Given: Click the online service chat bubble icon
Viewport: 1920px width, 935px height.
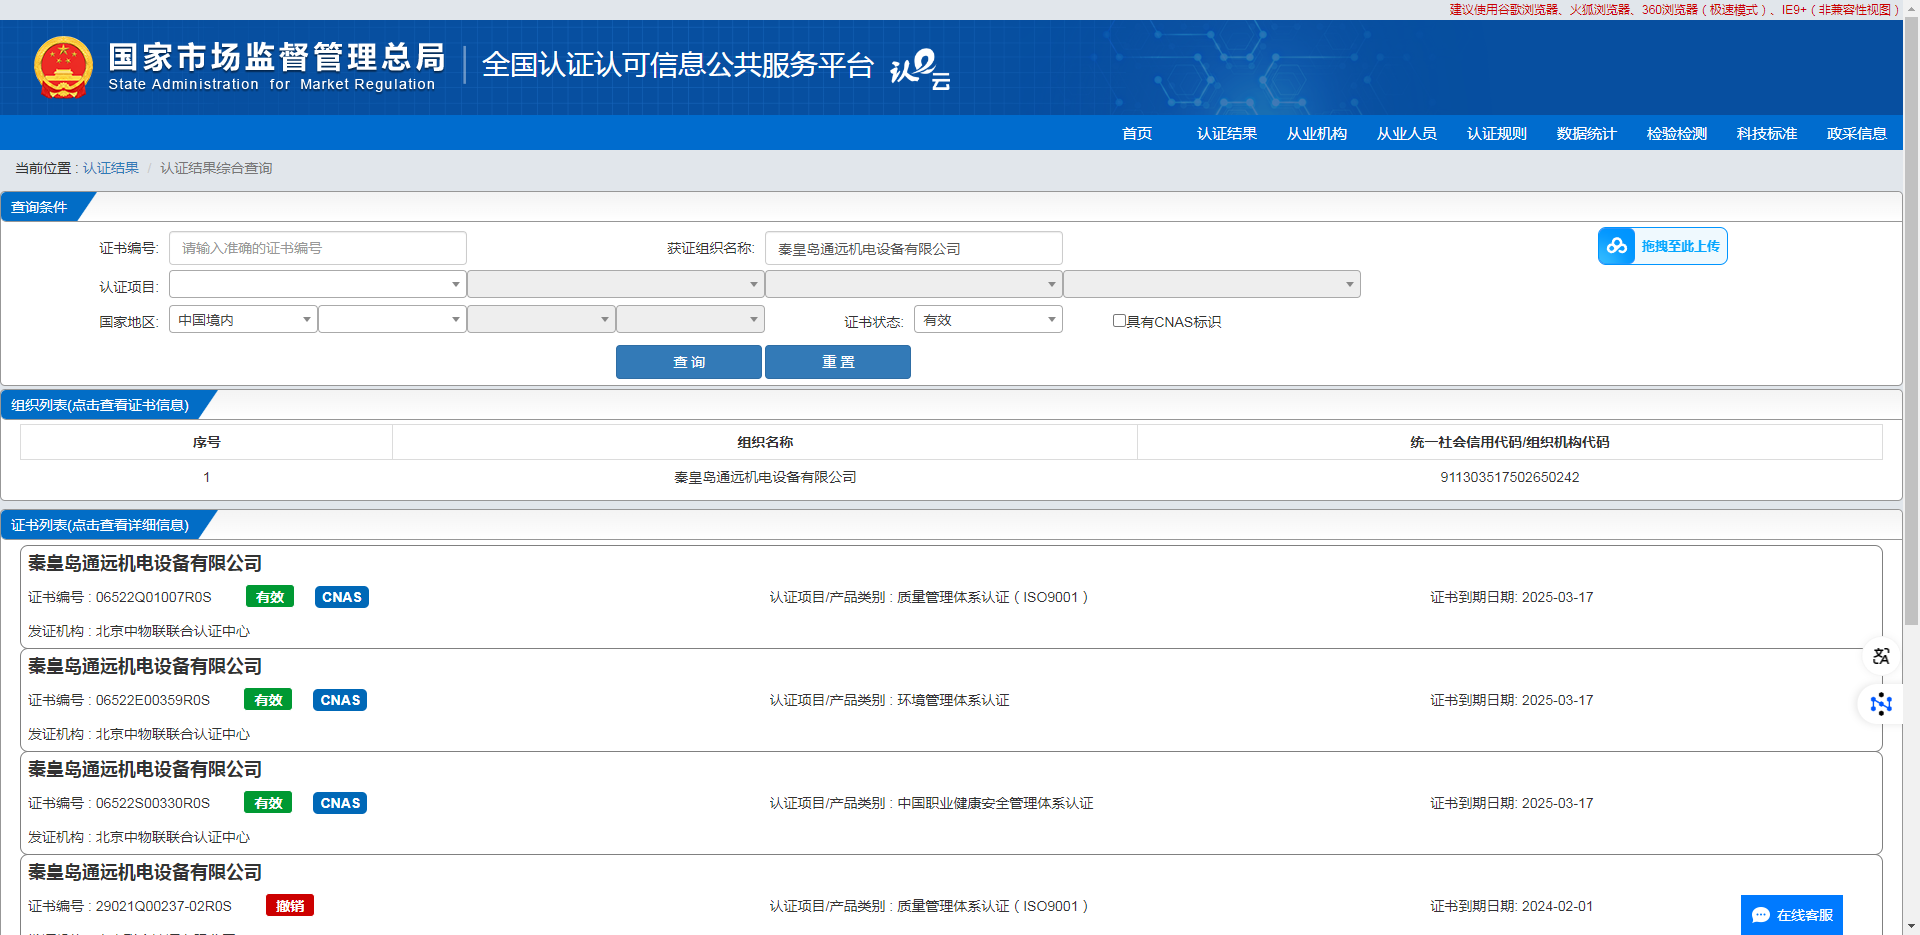Looking at the screenshot, I should coord(1761,915).
